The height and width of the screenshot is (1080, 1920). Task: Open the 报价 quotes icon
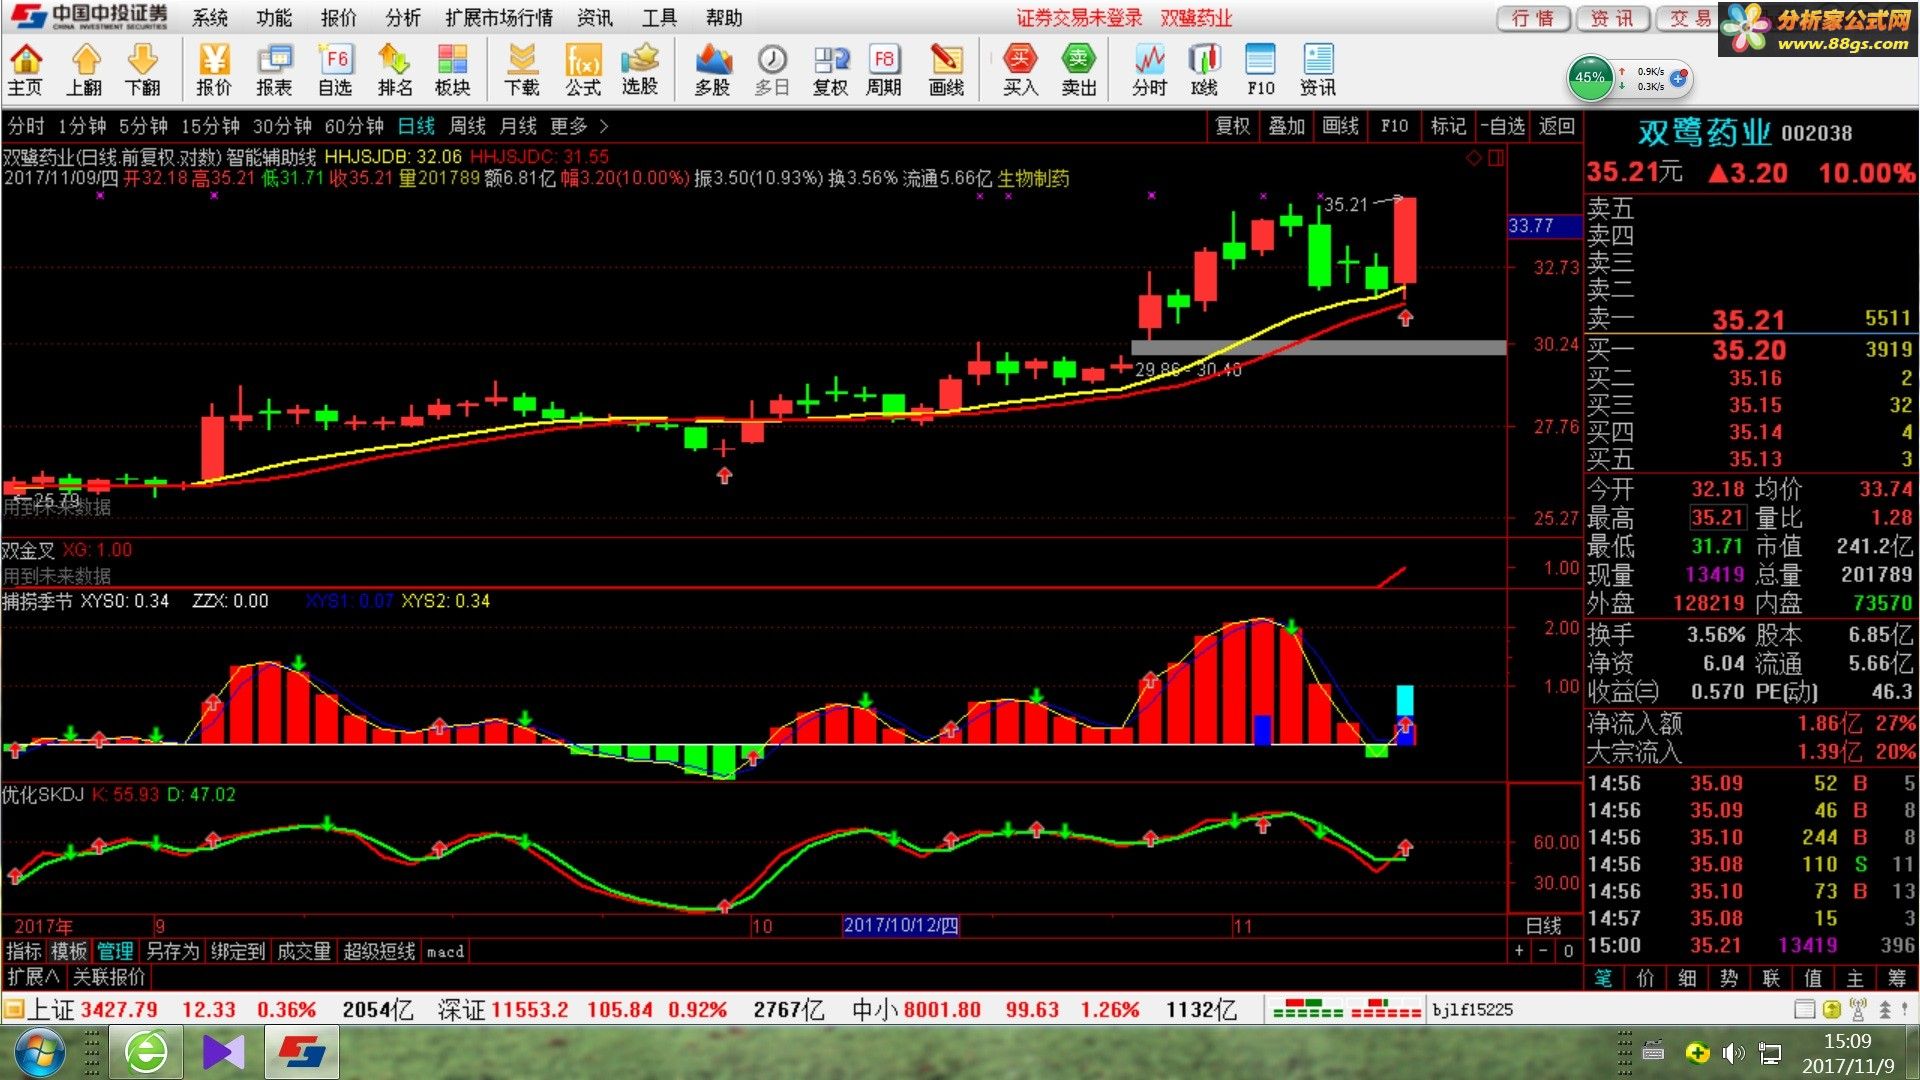pyautogui.click(x=213, y=70)
